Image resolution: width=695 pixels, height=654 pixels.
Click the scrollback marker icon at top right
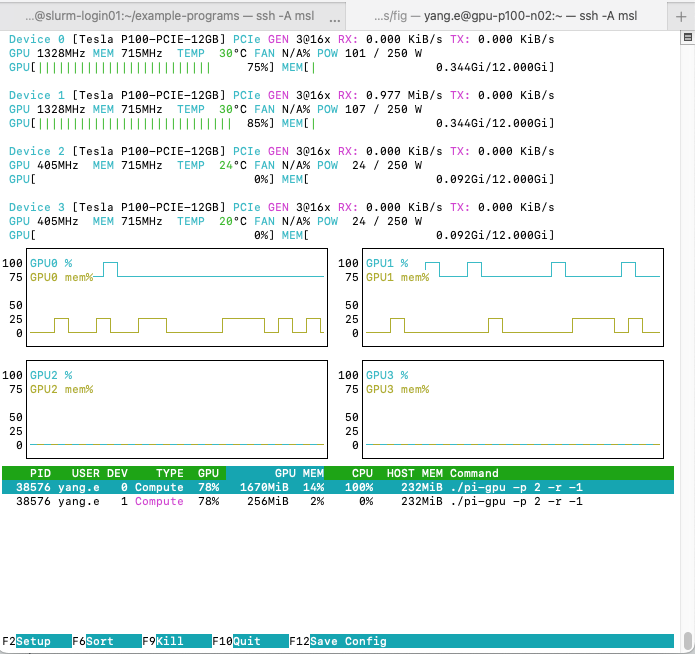point(687,38)
